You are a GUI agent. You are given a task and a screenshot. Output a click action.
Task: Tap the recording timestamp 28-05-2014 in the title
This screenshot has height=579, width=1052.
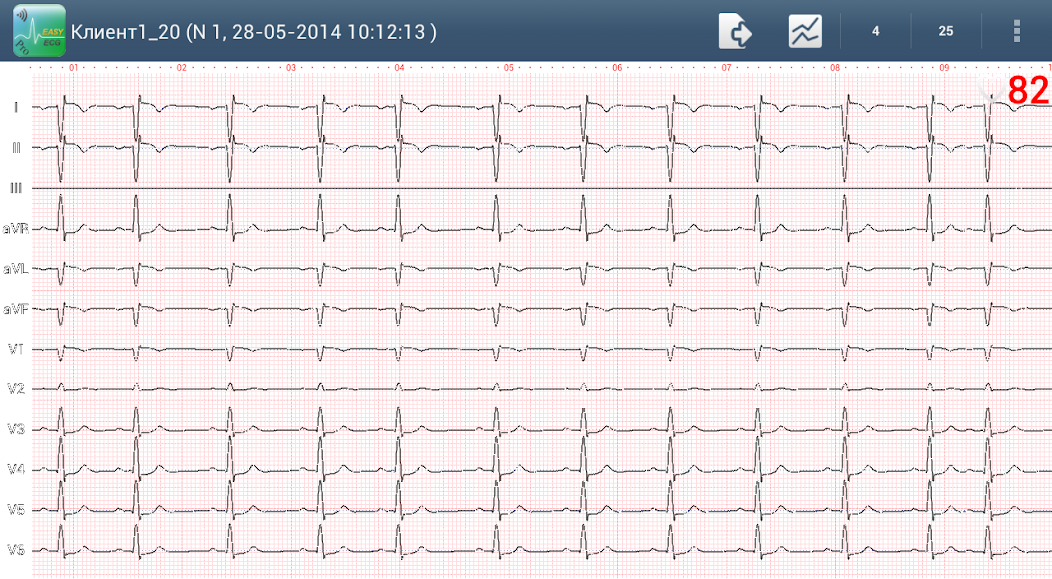[x=284, y=30]
